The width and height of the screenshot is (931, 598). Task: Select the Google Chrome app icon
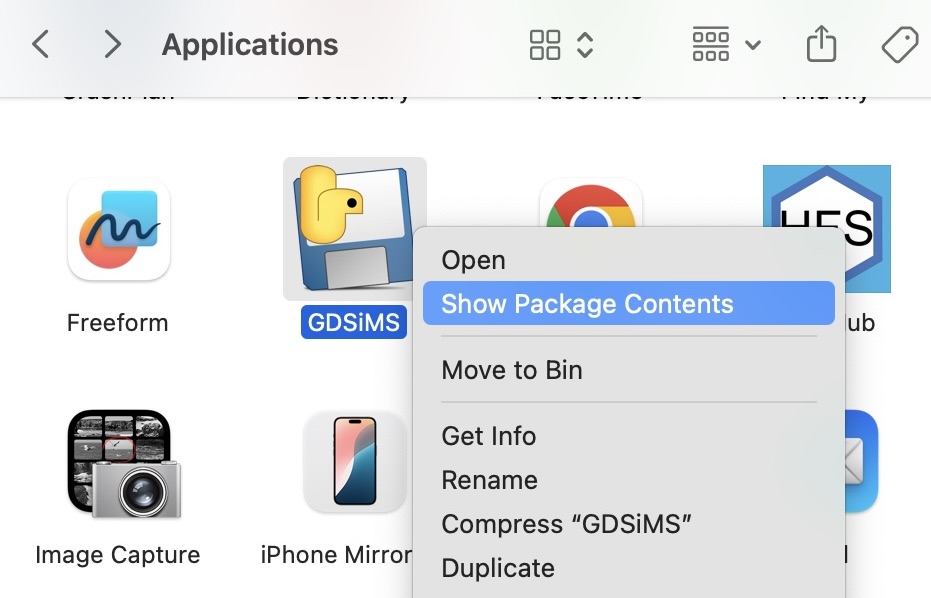click(x=591, y=205)
